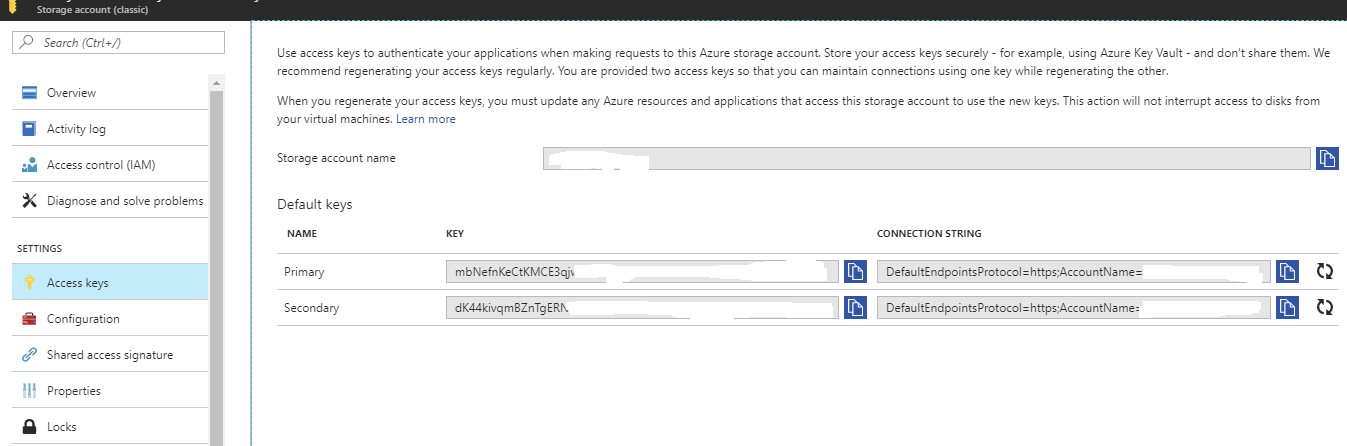The image size is (1347, 446).
Task: Click the Locks padlock icon
Action: [29, 427]
